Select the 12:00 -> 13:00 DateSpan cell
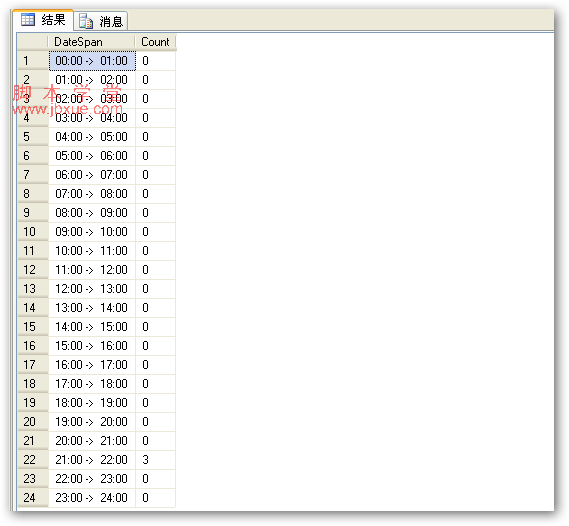 pos(92,289)
